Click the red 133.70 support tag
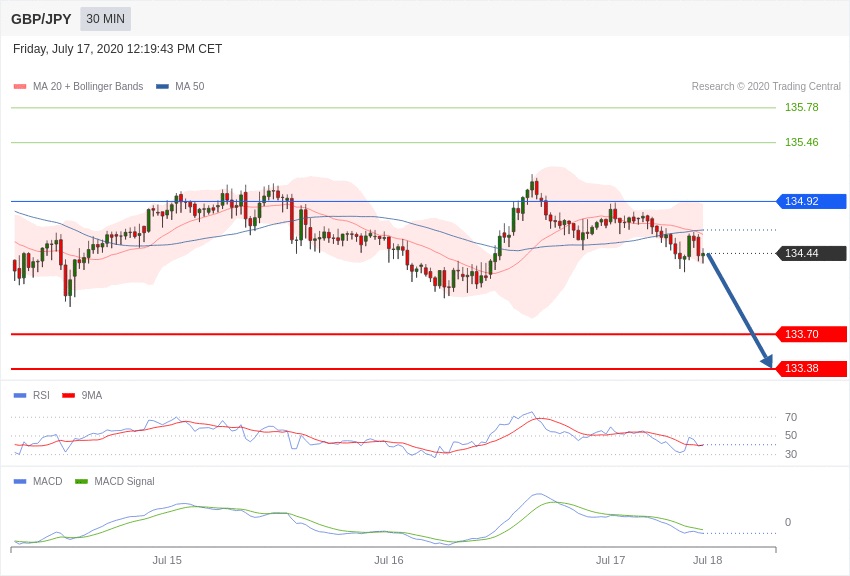The image size is (850, 576). pos(811,334)
